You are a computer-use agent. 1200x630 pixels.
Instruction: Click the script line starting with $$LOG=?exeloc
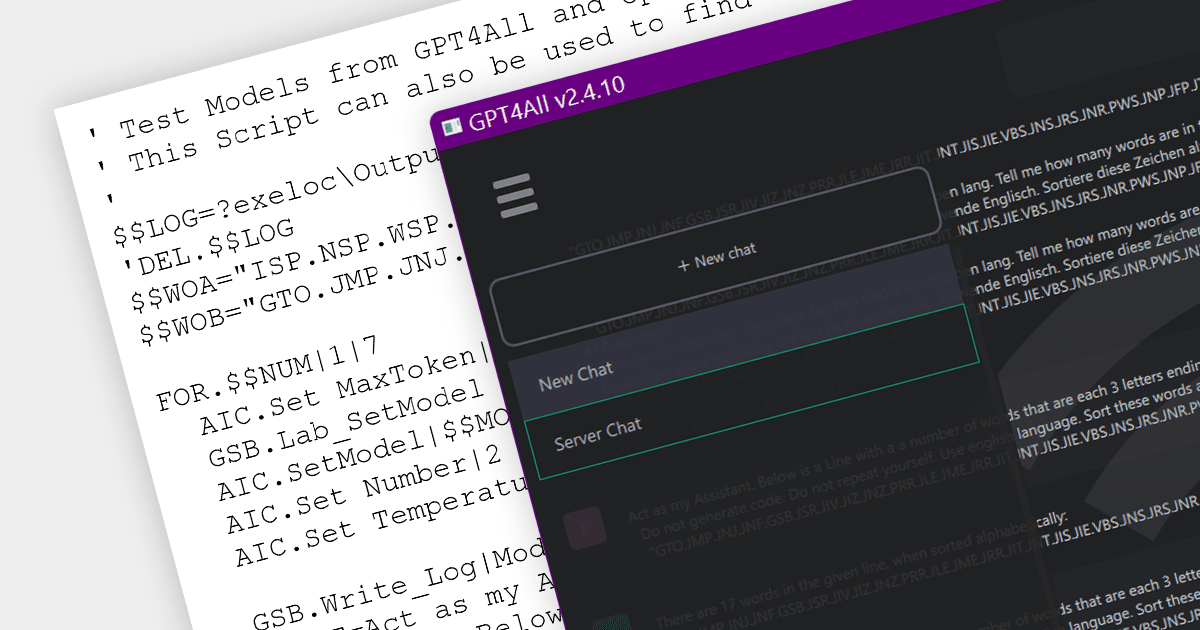tap(275, 198)
